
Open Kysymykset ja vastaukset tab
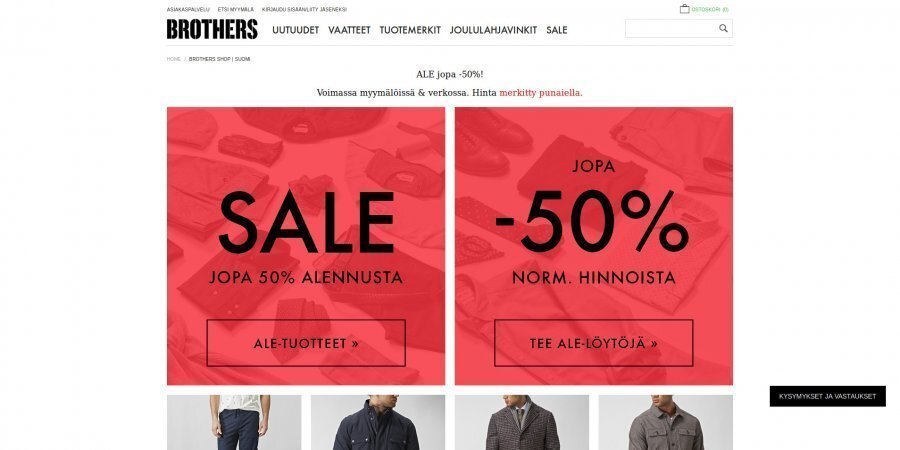pyautogui.click(x=827, y=396)
